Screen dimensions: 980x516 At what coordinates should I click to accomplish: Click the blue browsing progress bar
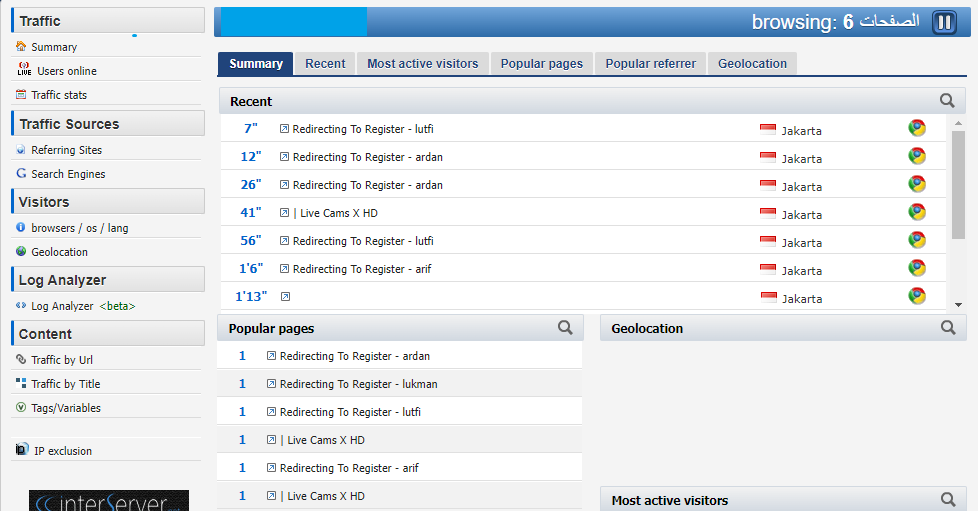click(293, 22)
